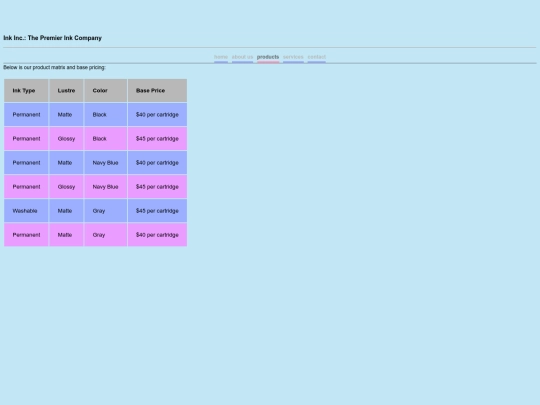Select the Washable ink type cell

[x=26, y=211]
